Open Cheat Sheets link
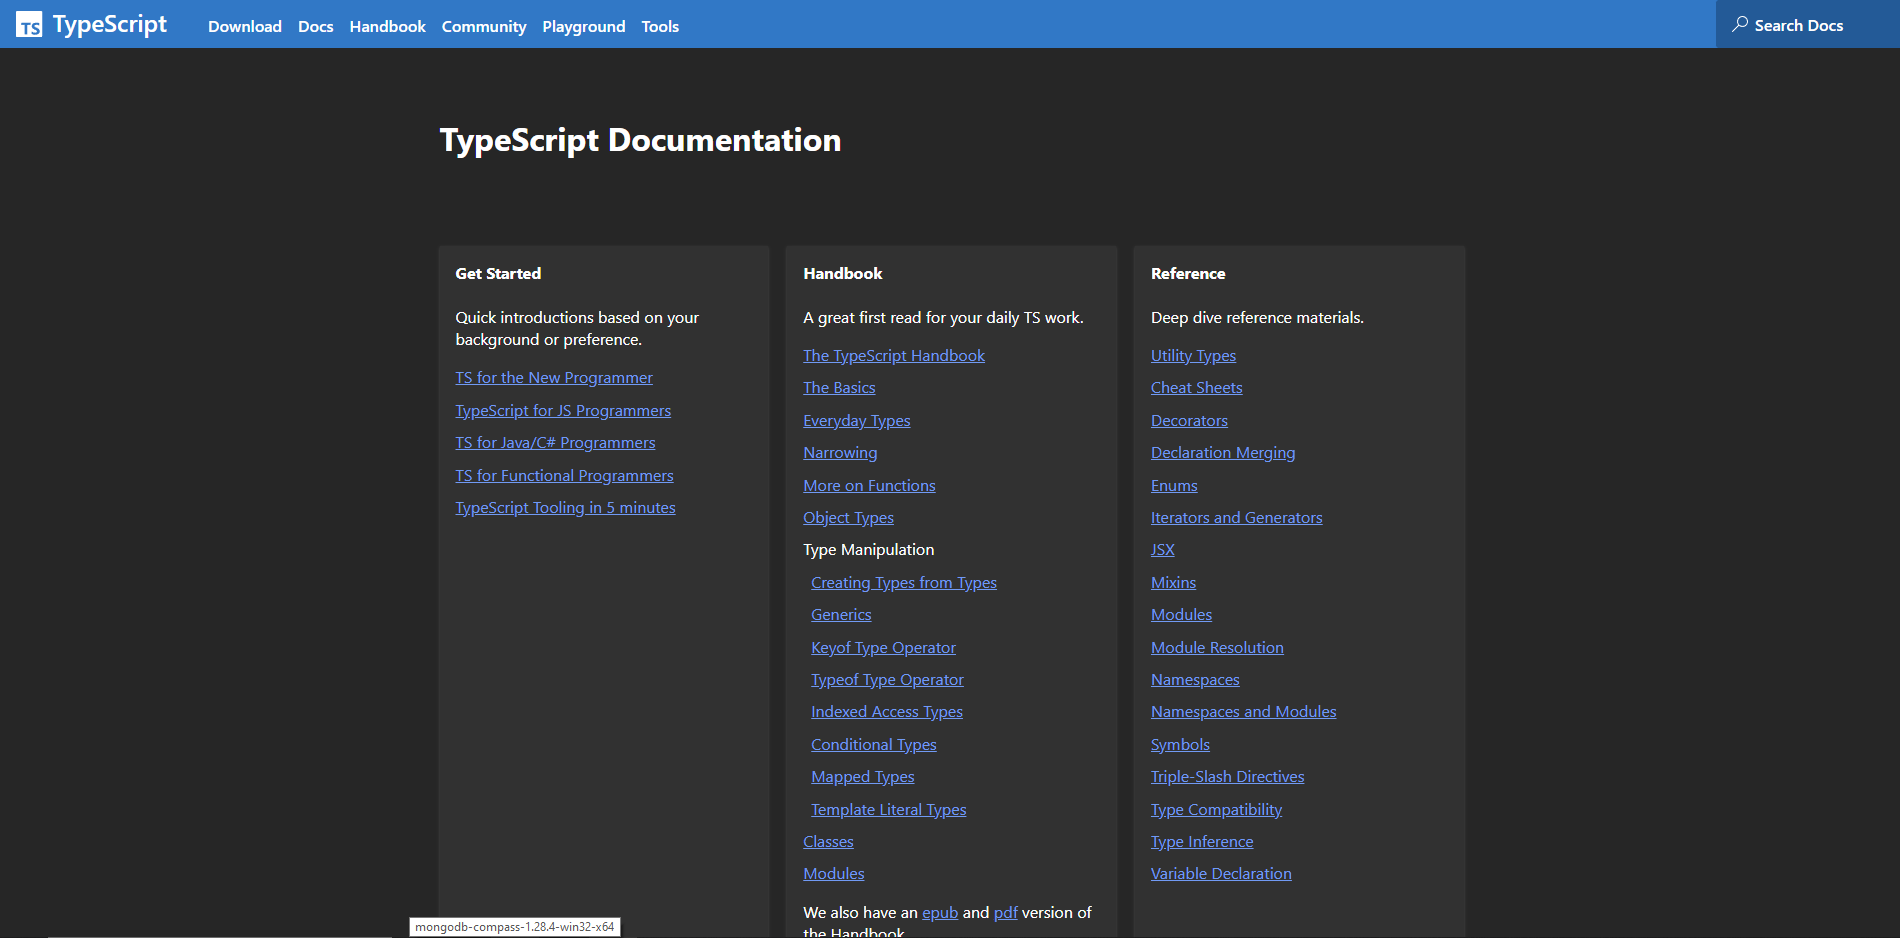Viewport: 1900px width, 938px height. (1197, 388)
